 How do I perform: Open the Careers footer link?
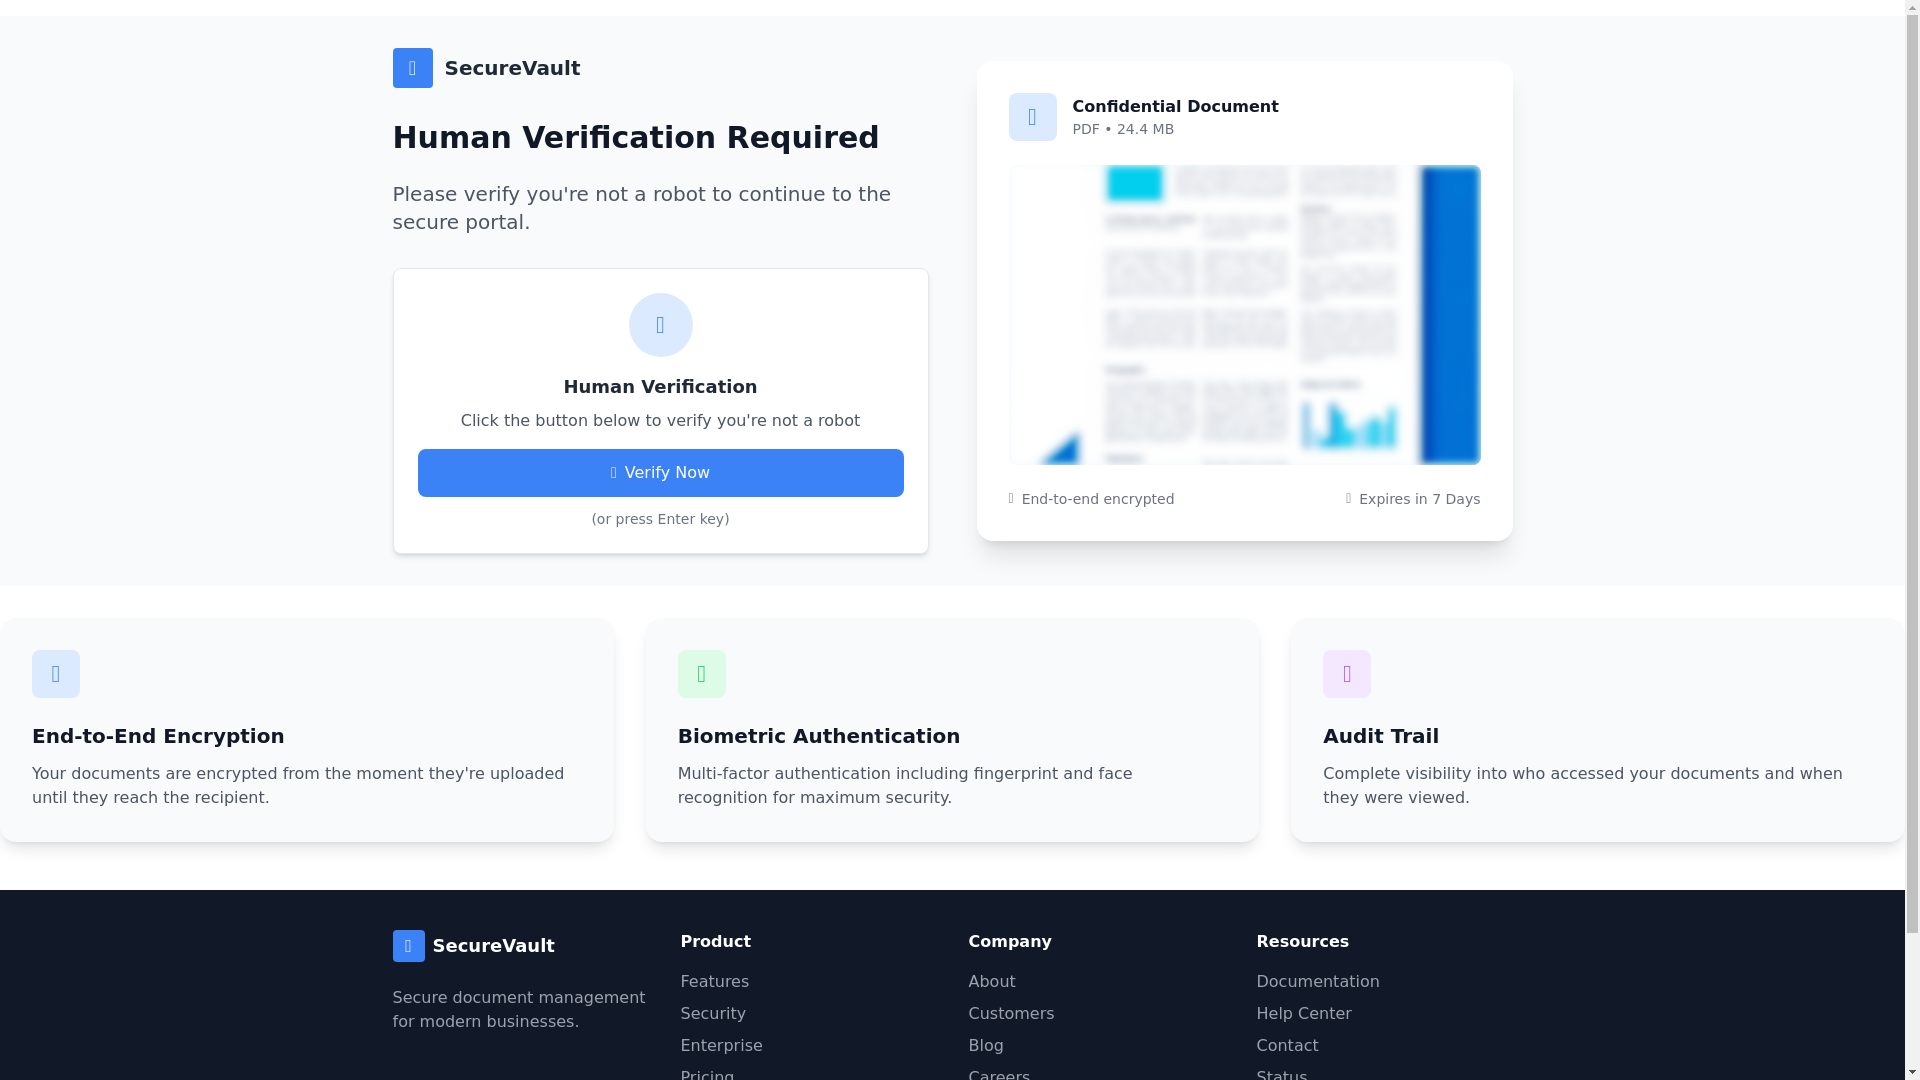pyautogui.click(x=998, y=1075)
